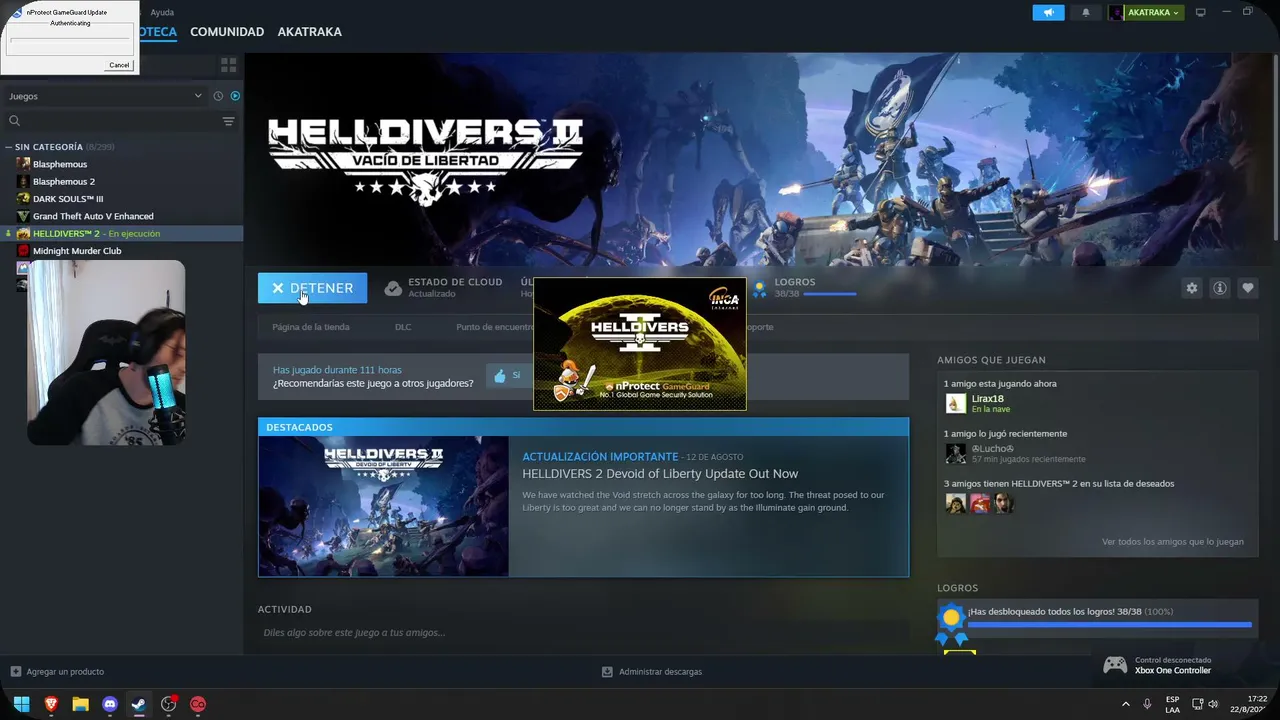
Task: Click the Administrar descargas download icon
Action: coord(607,672)
